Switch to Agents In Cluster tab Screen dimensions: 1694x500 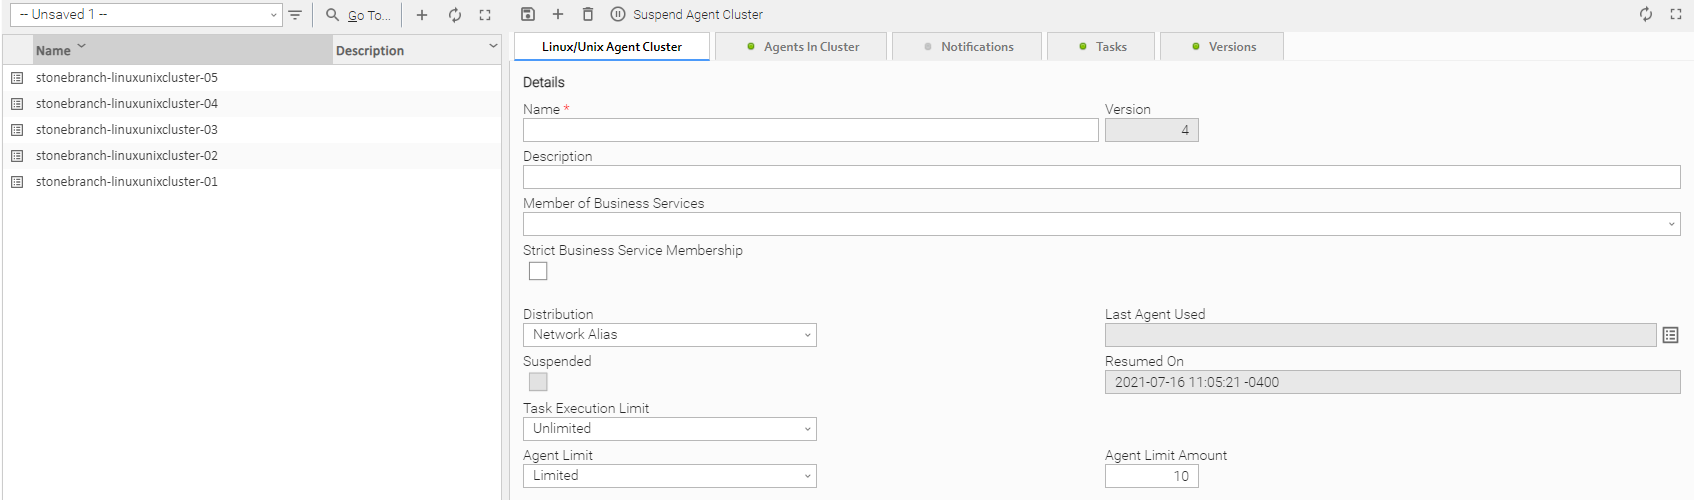(802, 47)
